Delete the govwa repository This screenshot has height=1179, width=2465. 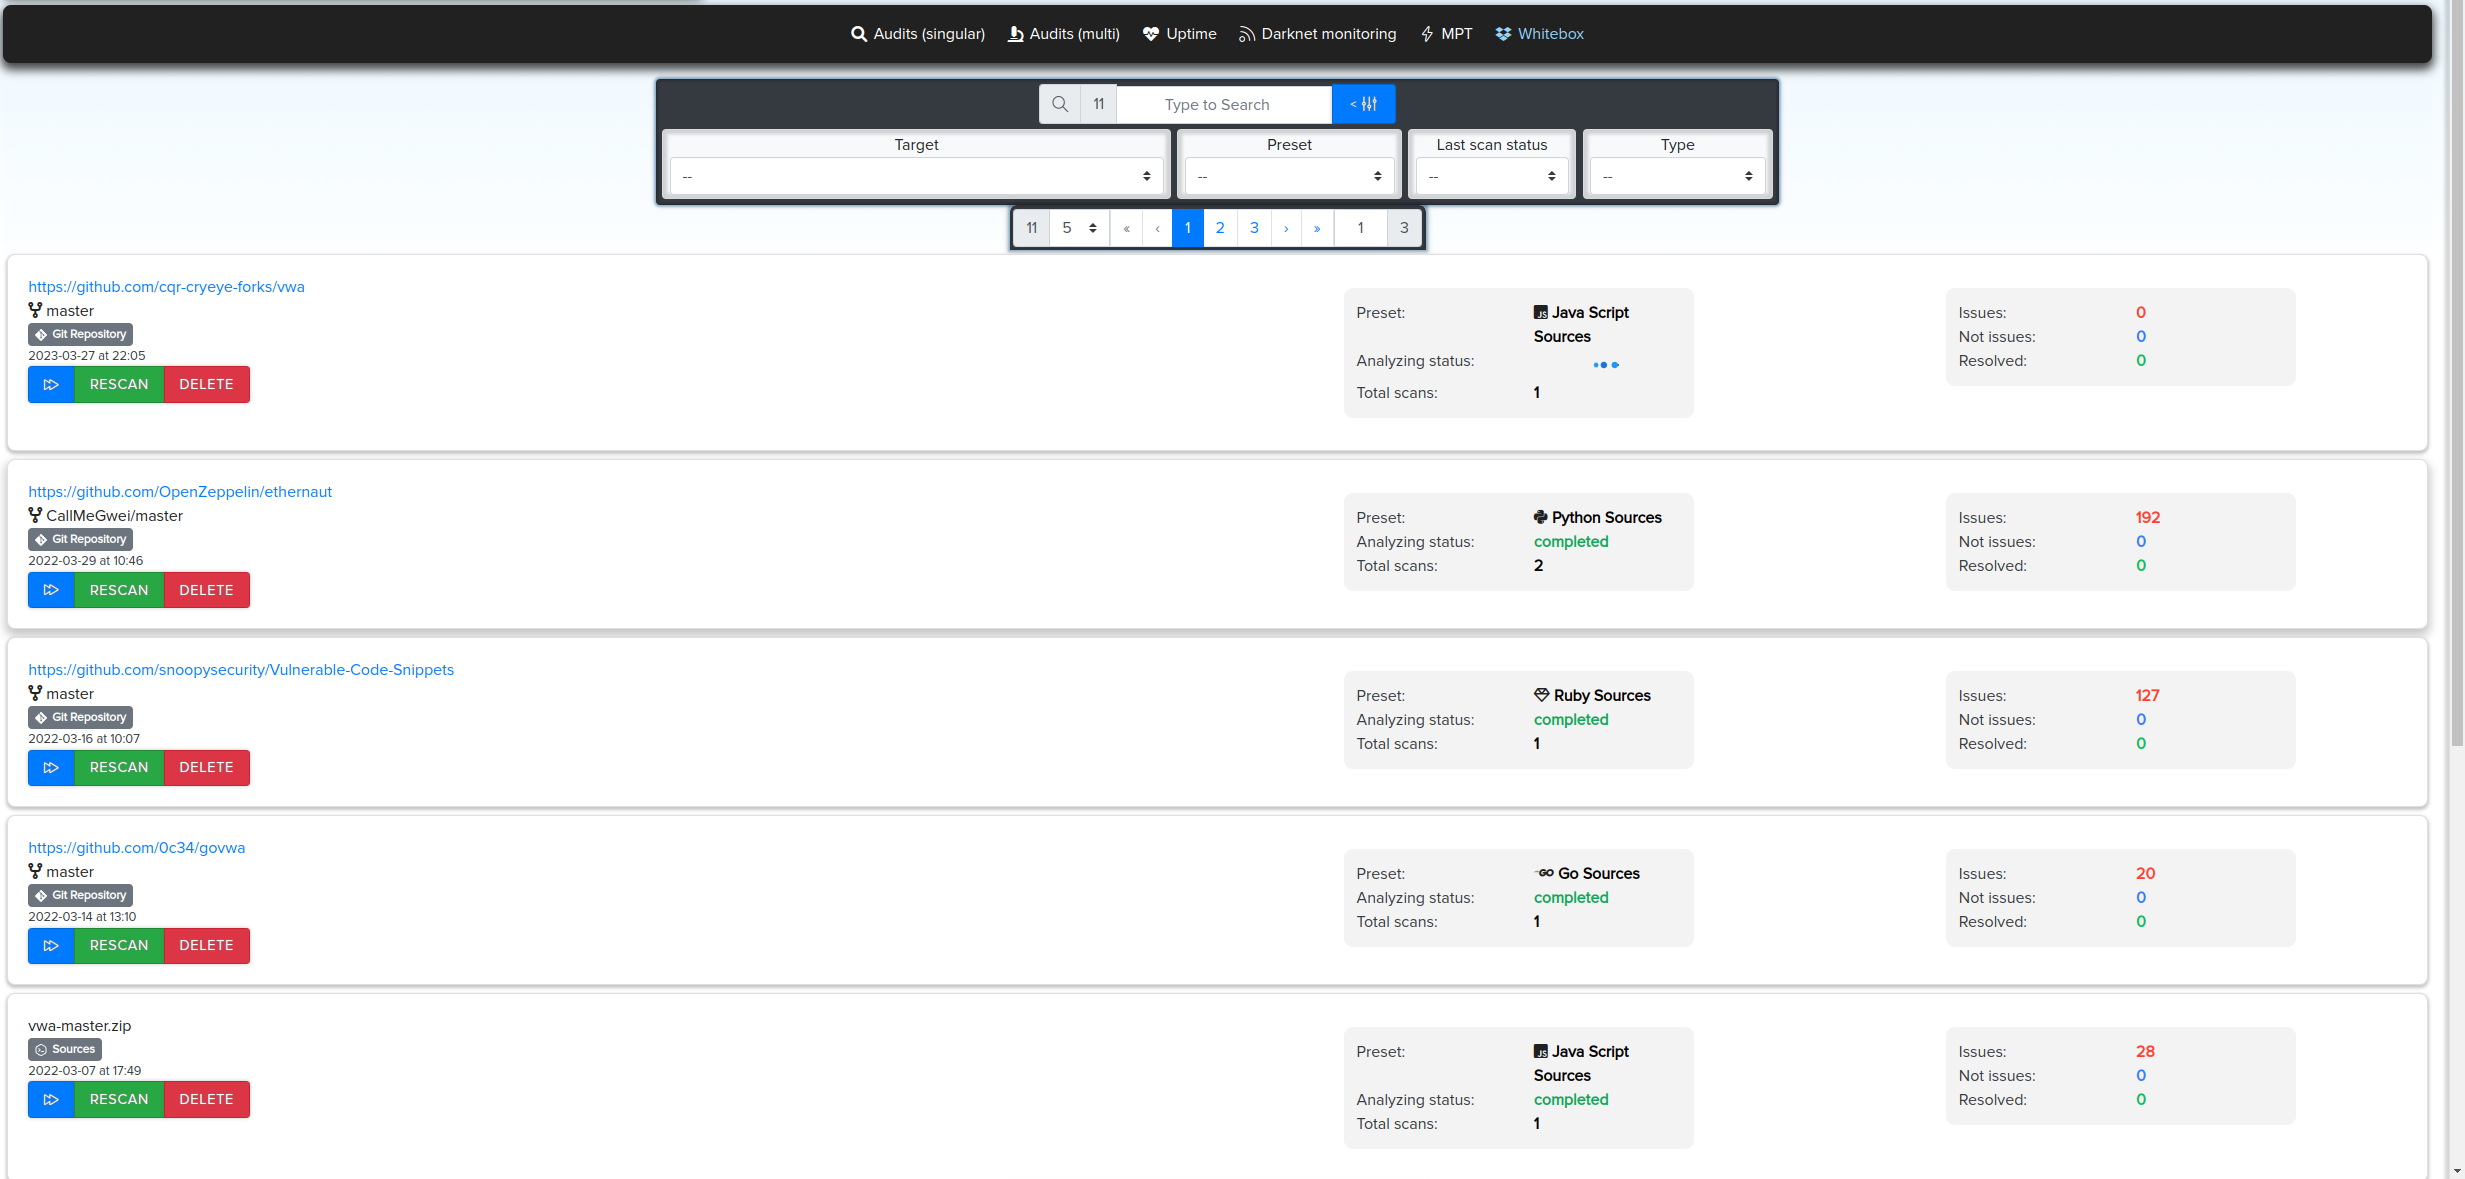(x=206, y=945)
